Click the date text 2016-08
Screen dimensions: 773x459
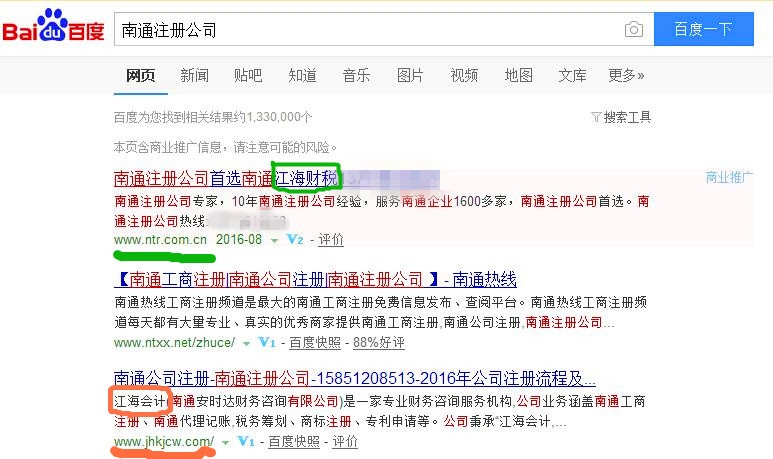coord(239,240)
